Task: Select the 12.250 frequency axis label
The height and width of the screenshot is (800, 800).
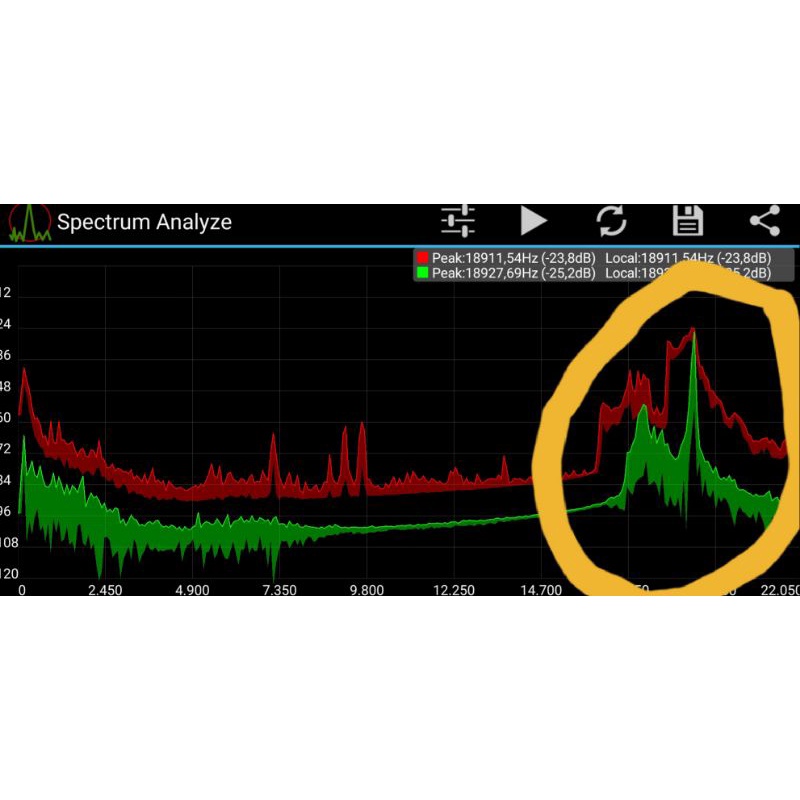Action: [x=453, y=590]
